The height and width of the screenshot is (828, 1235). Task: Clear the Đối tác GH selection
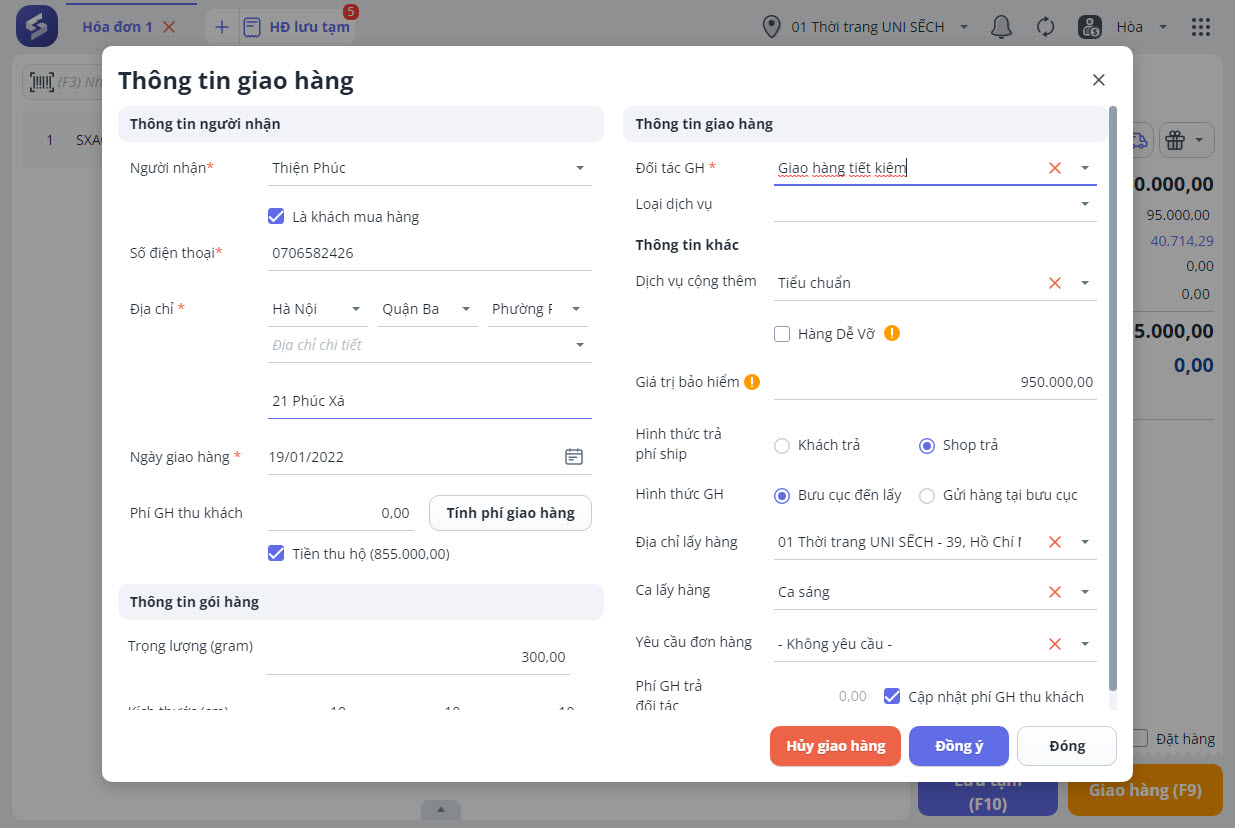1054,168
